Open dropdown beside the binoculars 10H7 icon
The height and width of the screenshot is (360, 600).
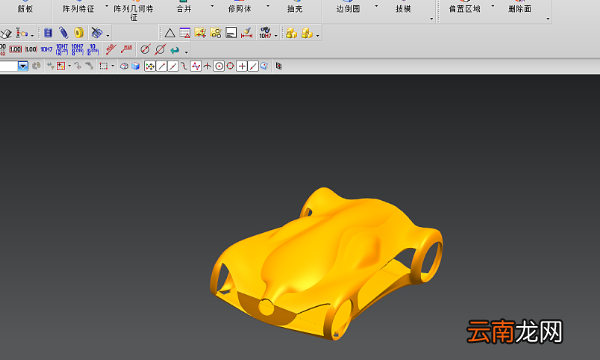click(x=276, y=36)
